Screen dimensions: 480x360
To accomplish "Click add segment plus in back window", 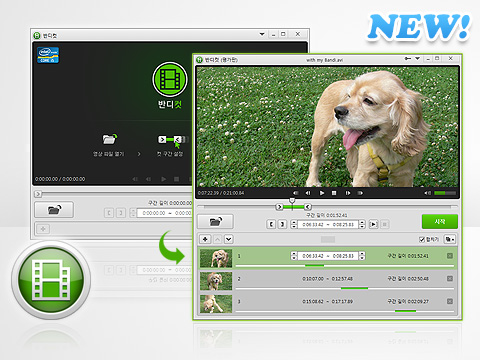I will point(43,229).
